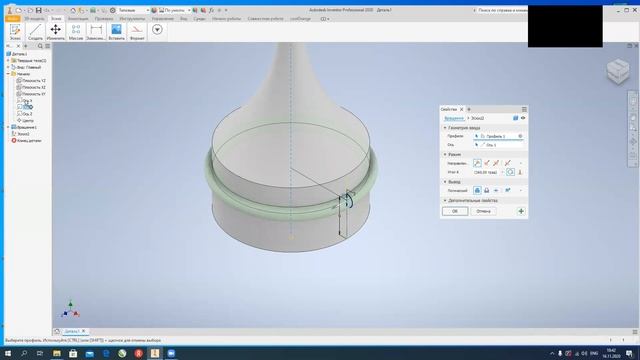Switch to the Проверка ribbon tab

tap(104, 19)
